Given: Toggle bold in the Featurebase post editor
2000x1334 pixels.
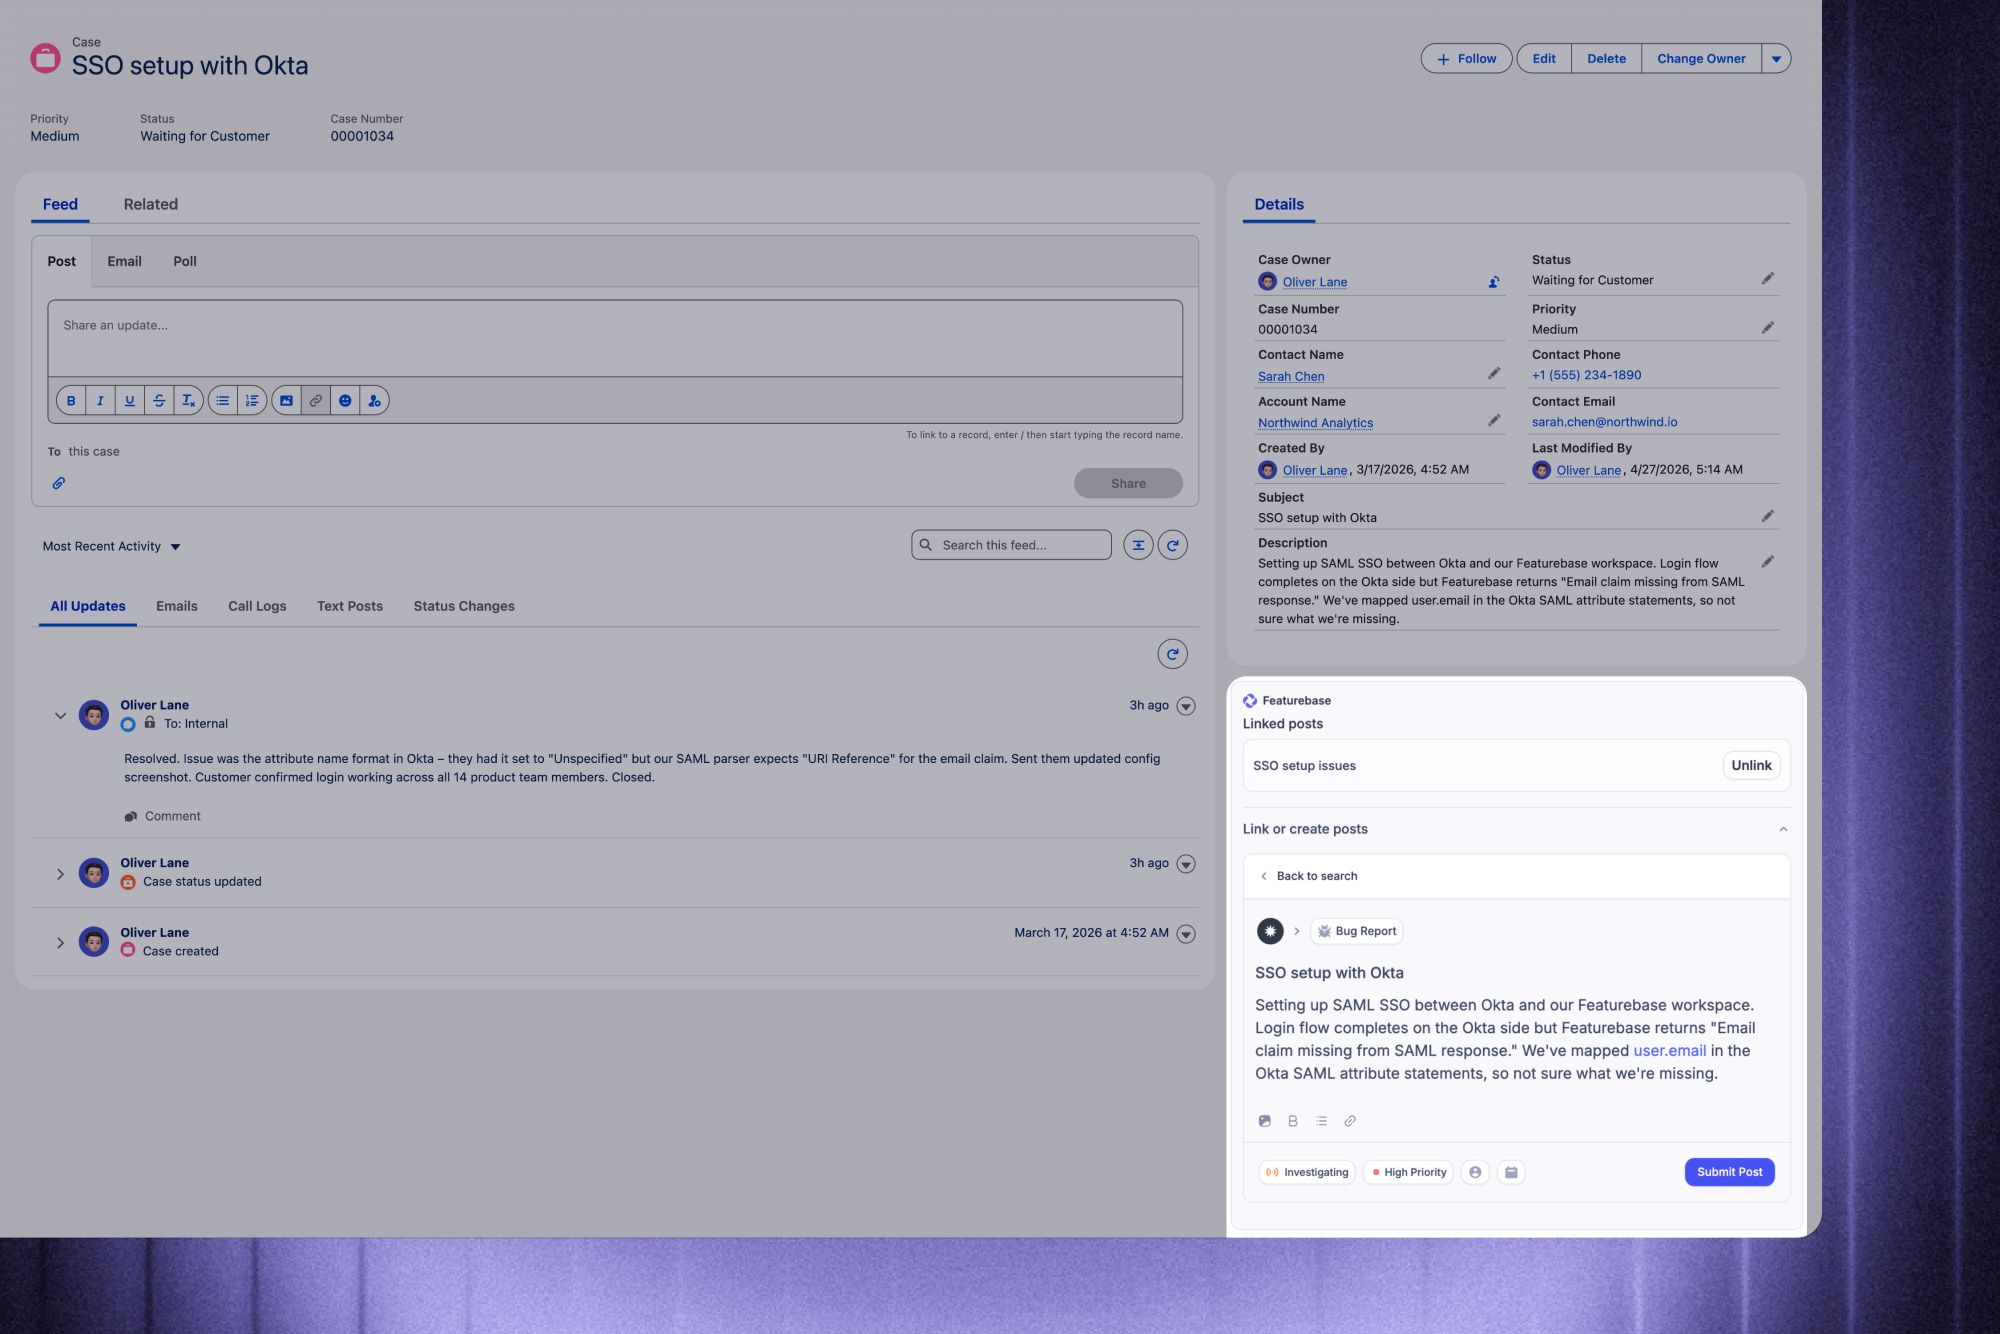Looking at the screenshot, I should pos(1293,1121).
